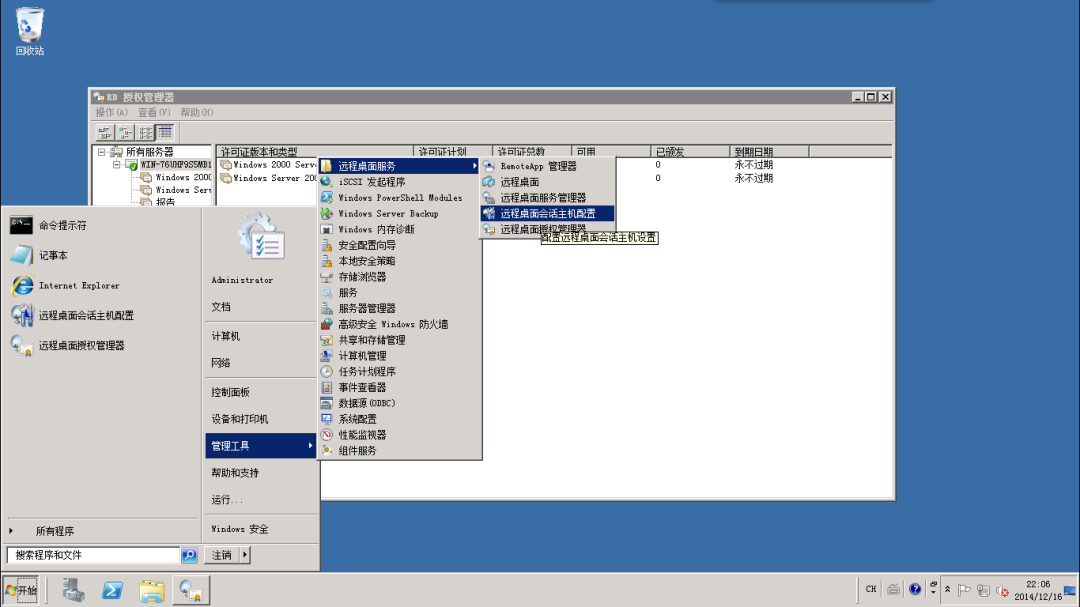Open iSCSI 发起程序 from 管理工具 menu
This screenshot has height=607, width=1080.
(x=399, y=182)
